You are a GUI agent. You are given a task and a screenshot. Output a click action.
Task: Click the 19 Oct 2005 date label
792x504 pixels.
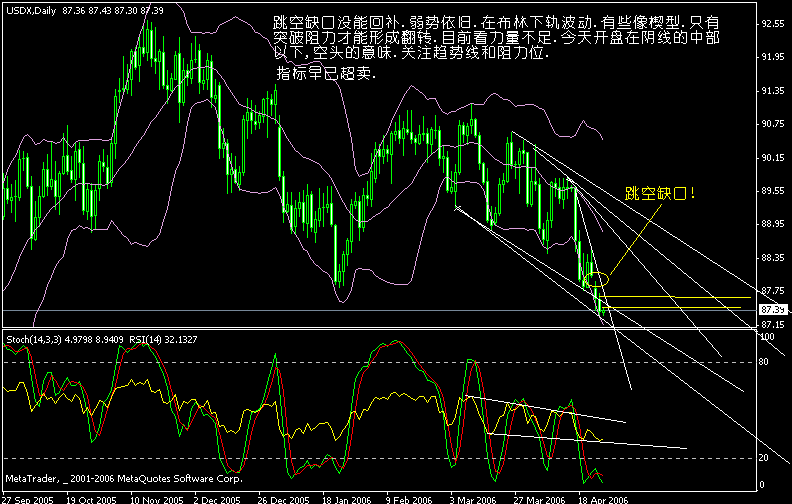point(91,500)
